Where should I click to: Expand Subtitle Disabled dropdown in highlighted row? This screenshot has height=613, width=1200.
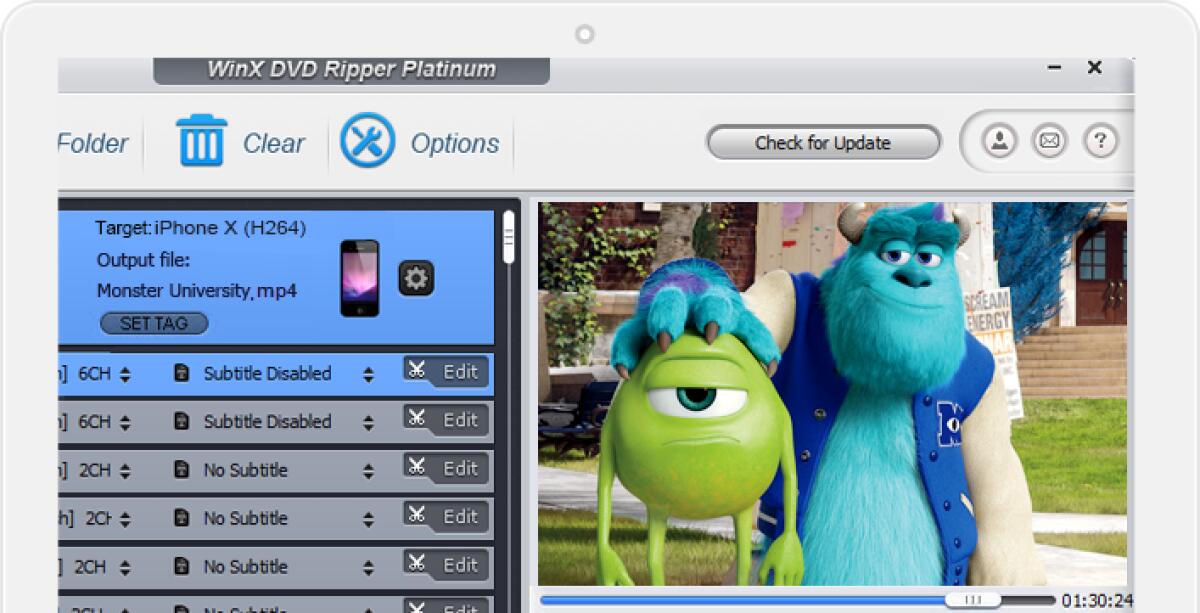(x=368, y=374)
